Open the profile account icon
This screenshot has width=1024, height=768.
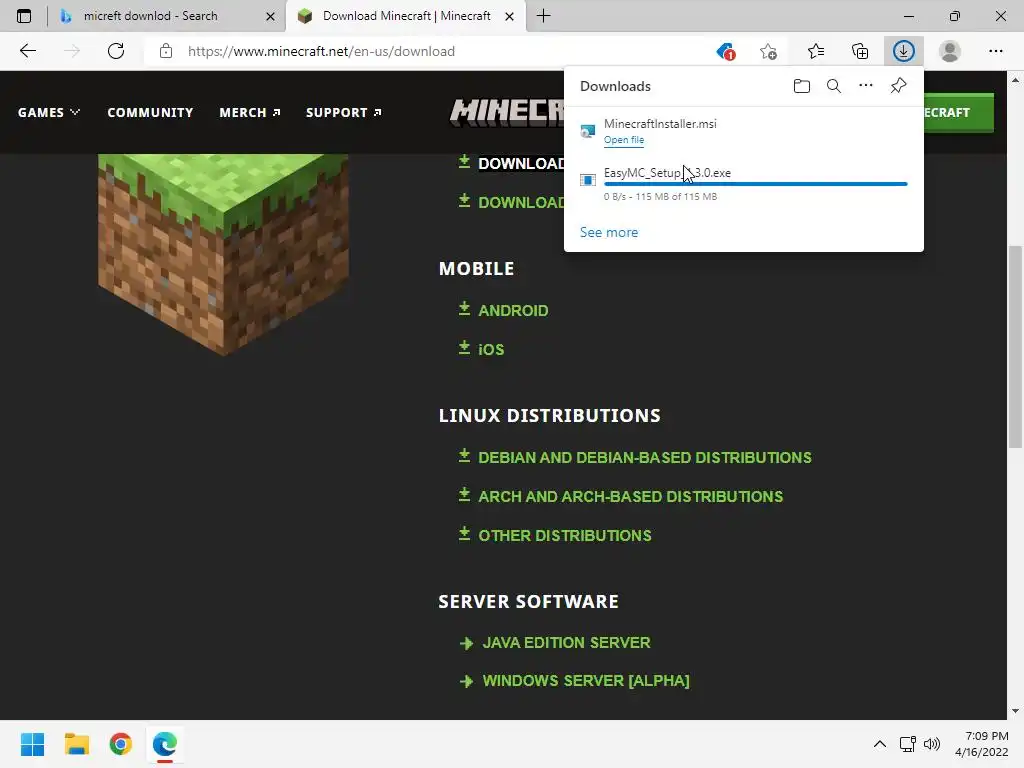click(x=950, y=51)
